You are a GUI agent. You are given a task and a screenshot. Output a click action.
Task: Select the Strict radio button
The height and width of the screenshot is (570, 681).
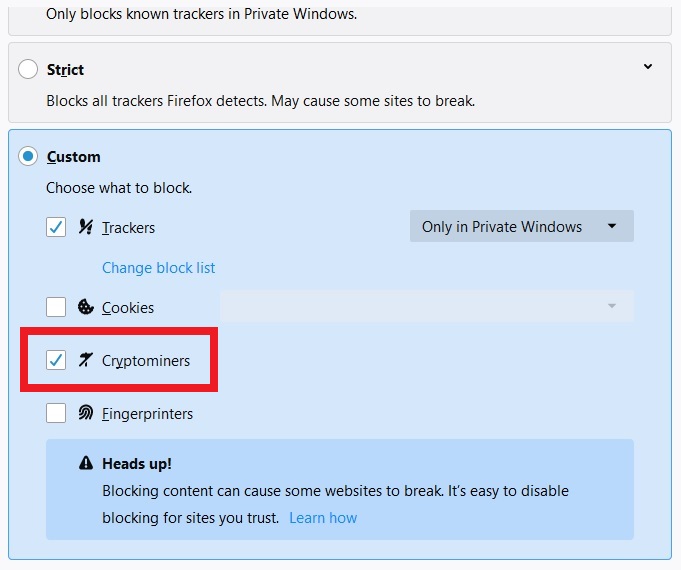(x=28, y=70)
